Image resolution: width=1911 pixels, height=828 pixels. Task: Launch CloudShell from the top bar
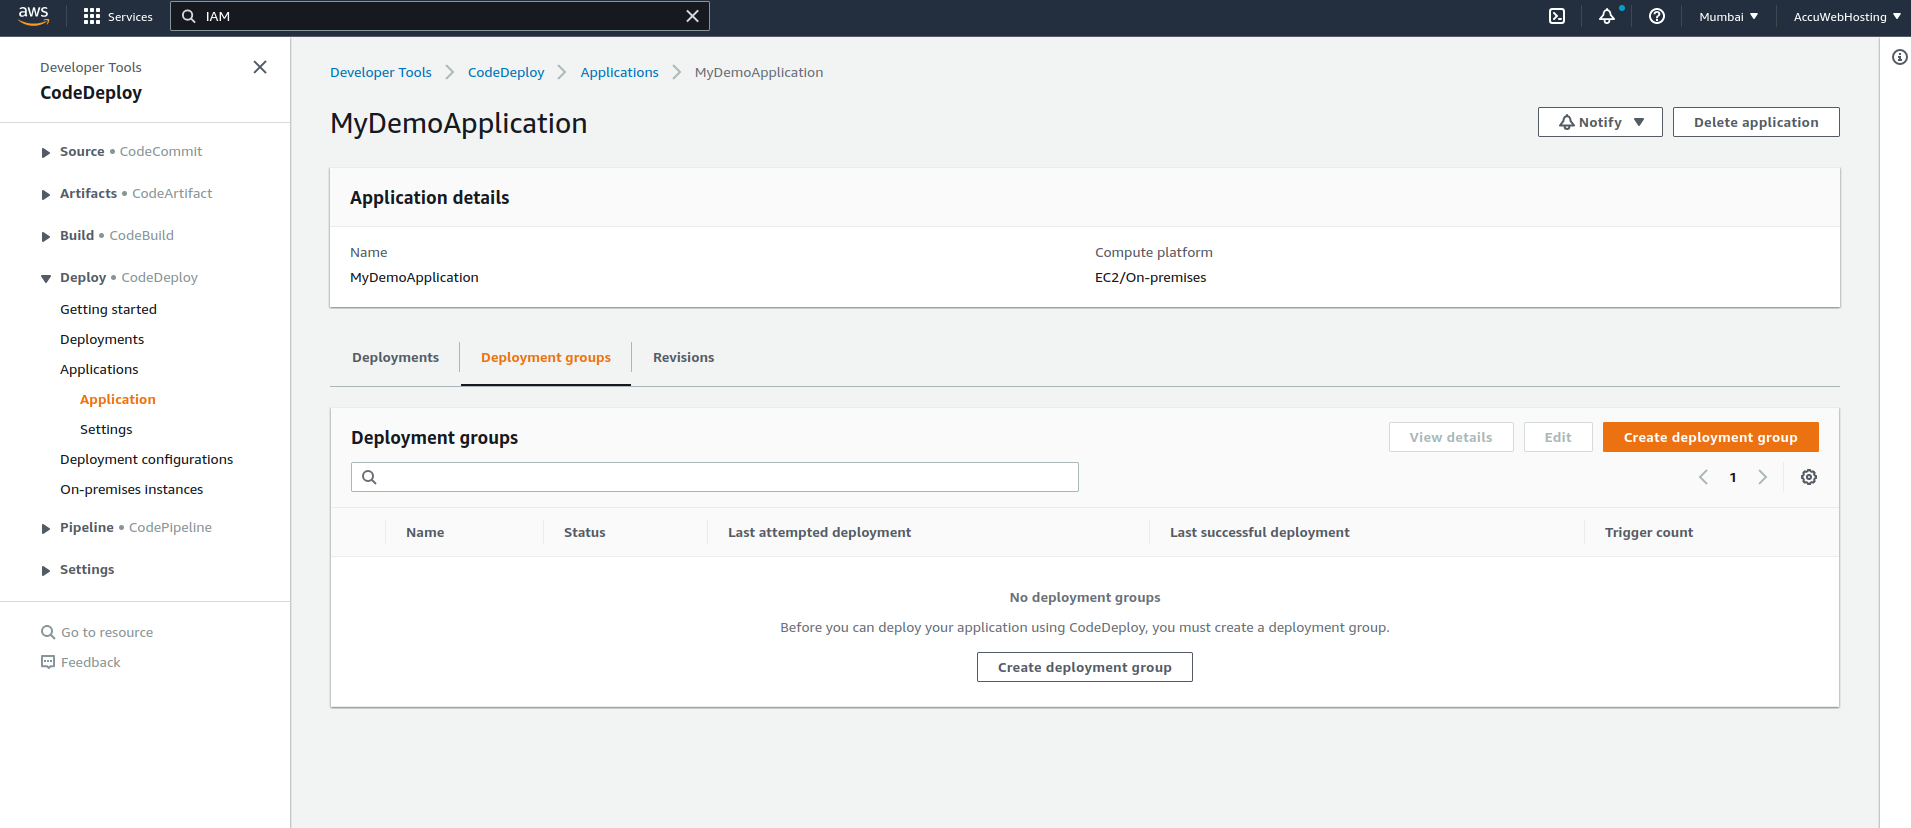click(1557, 16)
